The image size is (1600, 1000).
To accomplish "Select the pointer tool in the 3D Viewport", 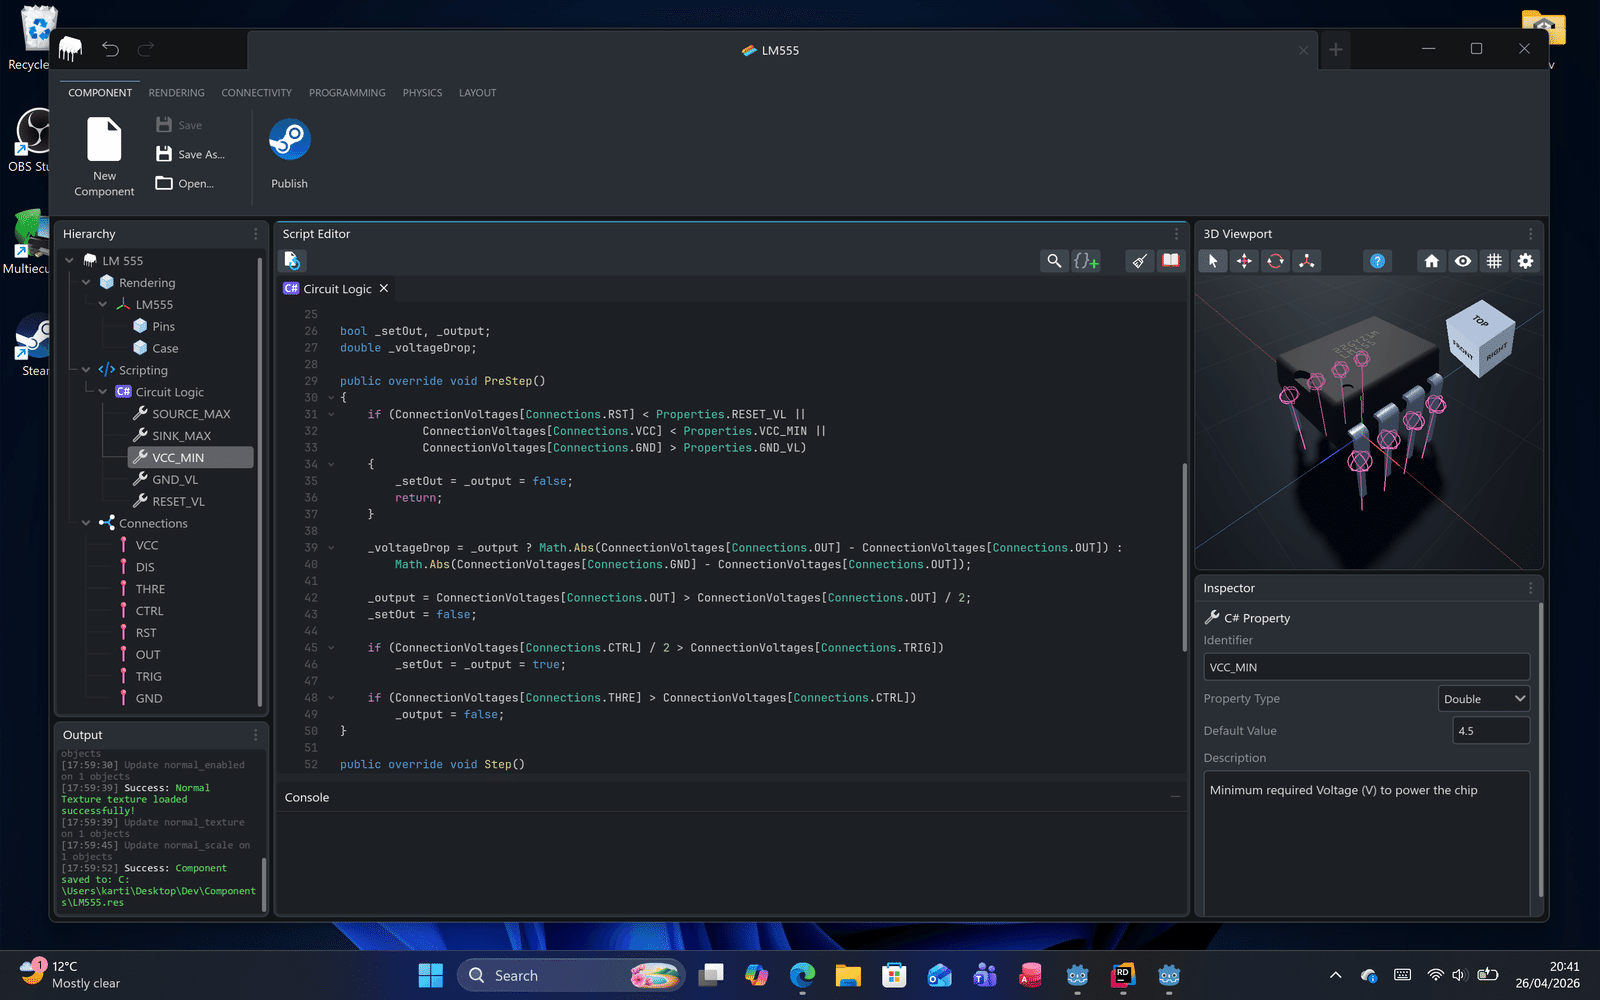I will [1213, 261].
